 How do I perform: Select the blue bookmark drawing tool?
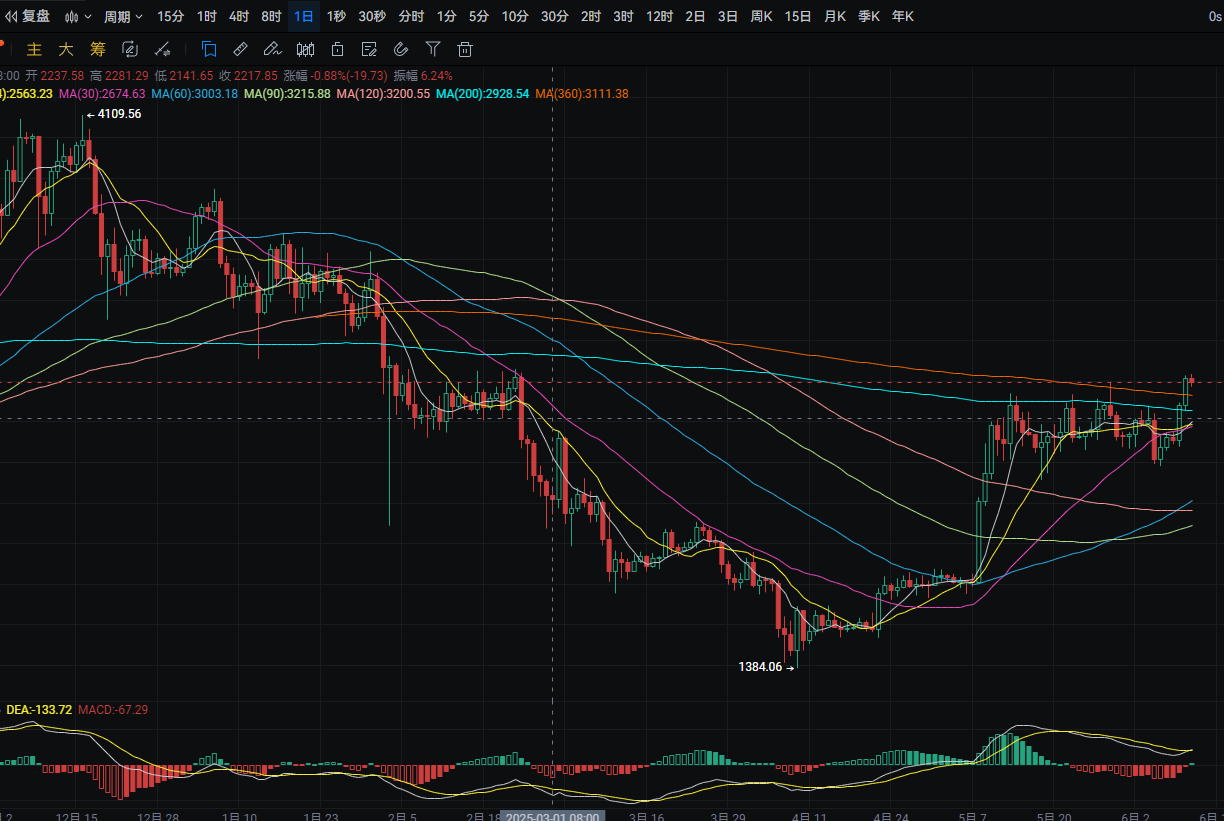pos(209,48)
